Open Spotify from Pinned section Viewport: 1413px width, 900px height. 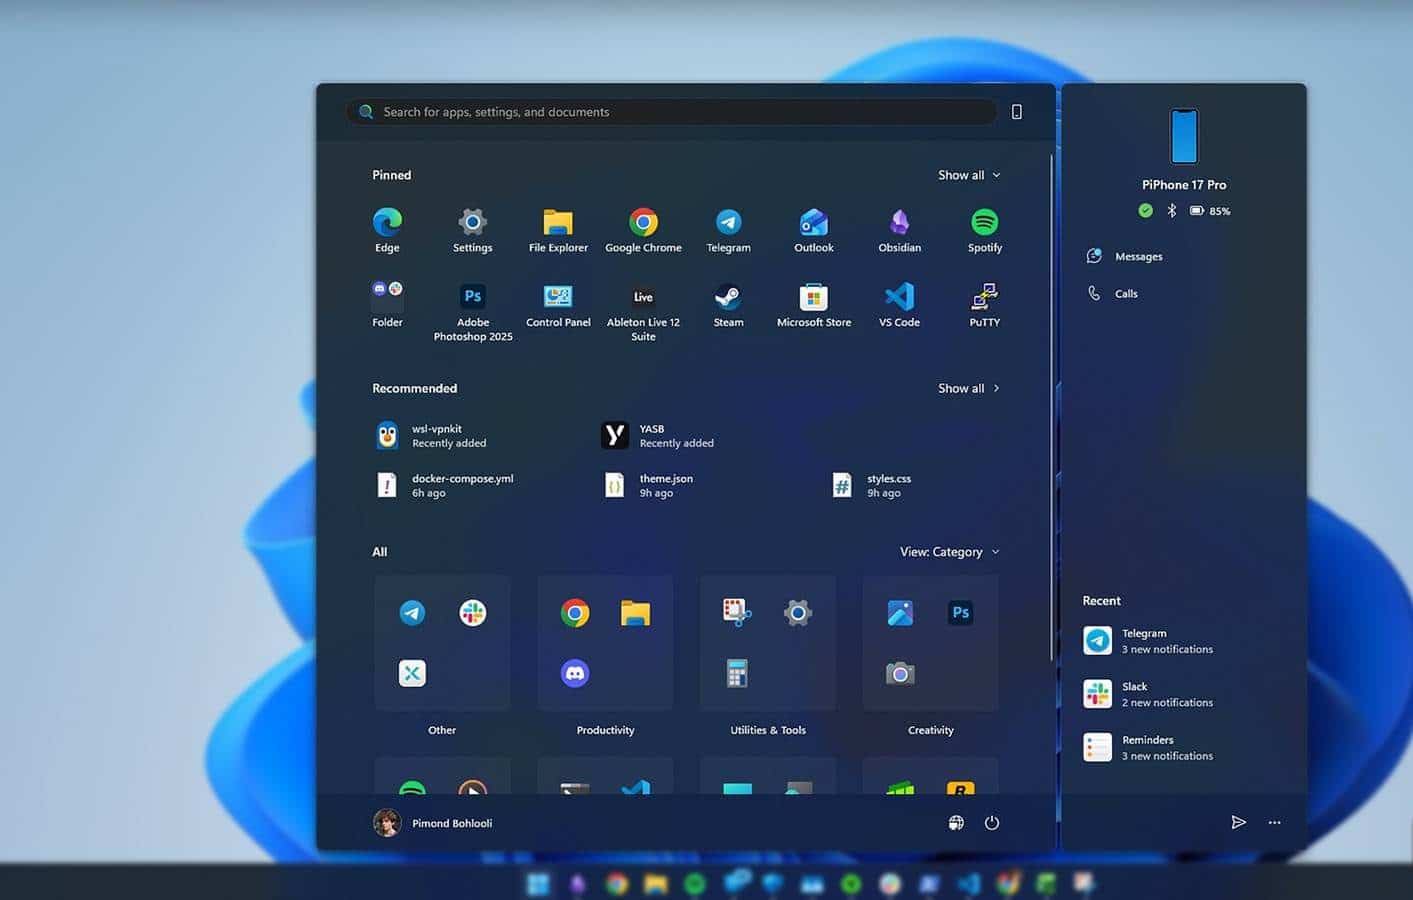pyautogui.click(x=985, y=230)
